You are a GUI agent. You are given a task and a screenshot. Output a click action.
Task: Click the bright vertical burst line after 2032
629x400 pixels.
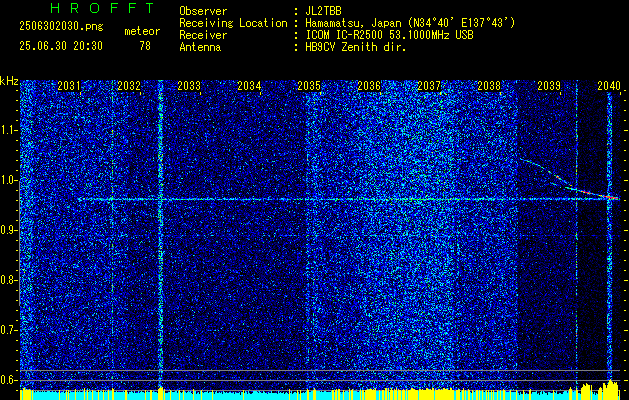(161, 233)
